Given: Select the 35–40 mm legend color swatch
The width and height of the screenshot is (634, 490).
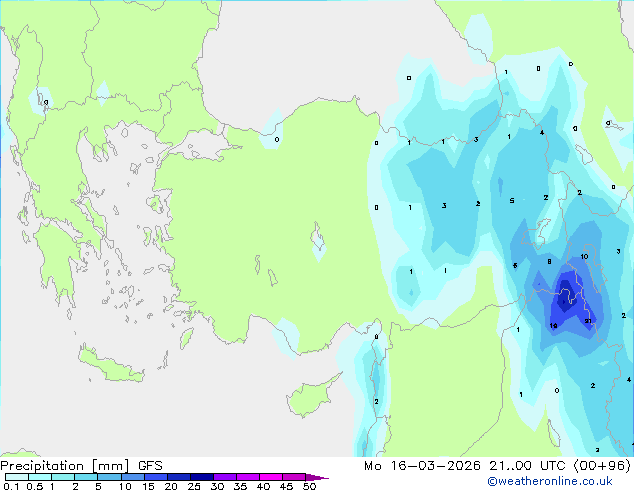Looking at the screenshot, I should coord(247,477).
